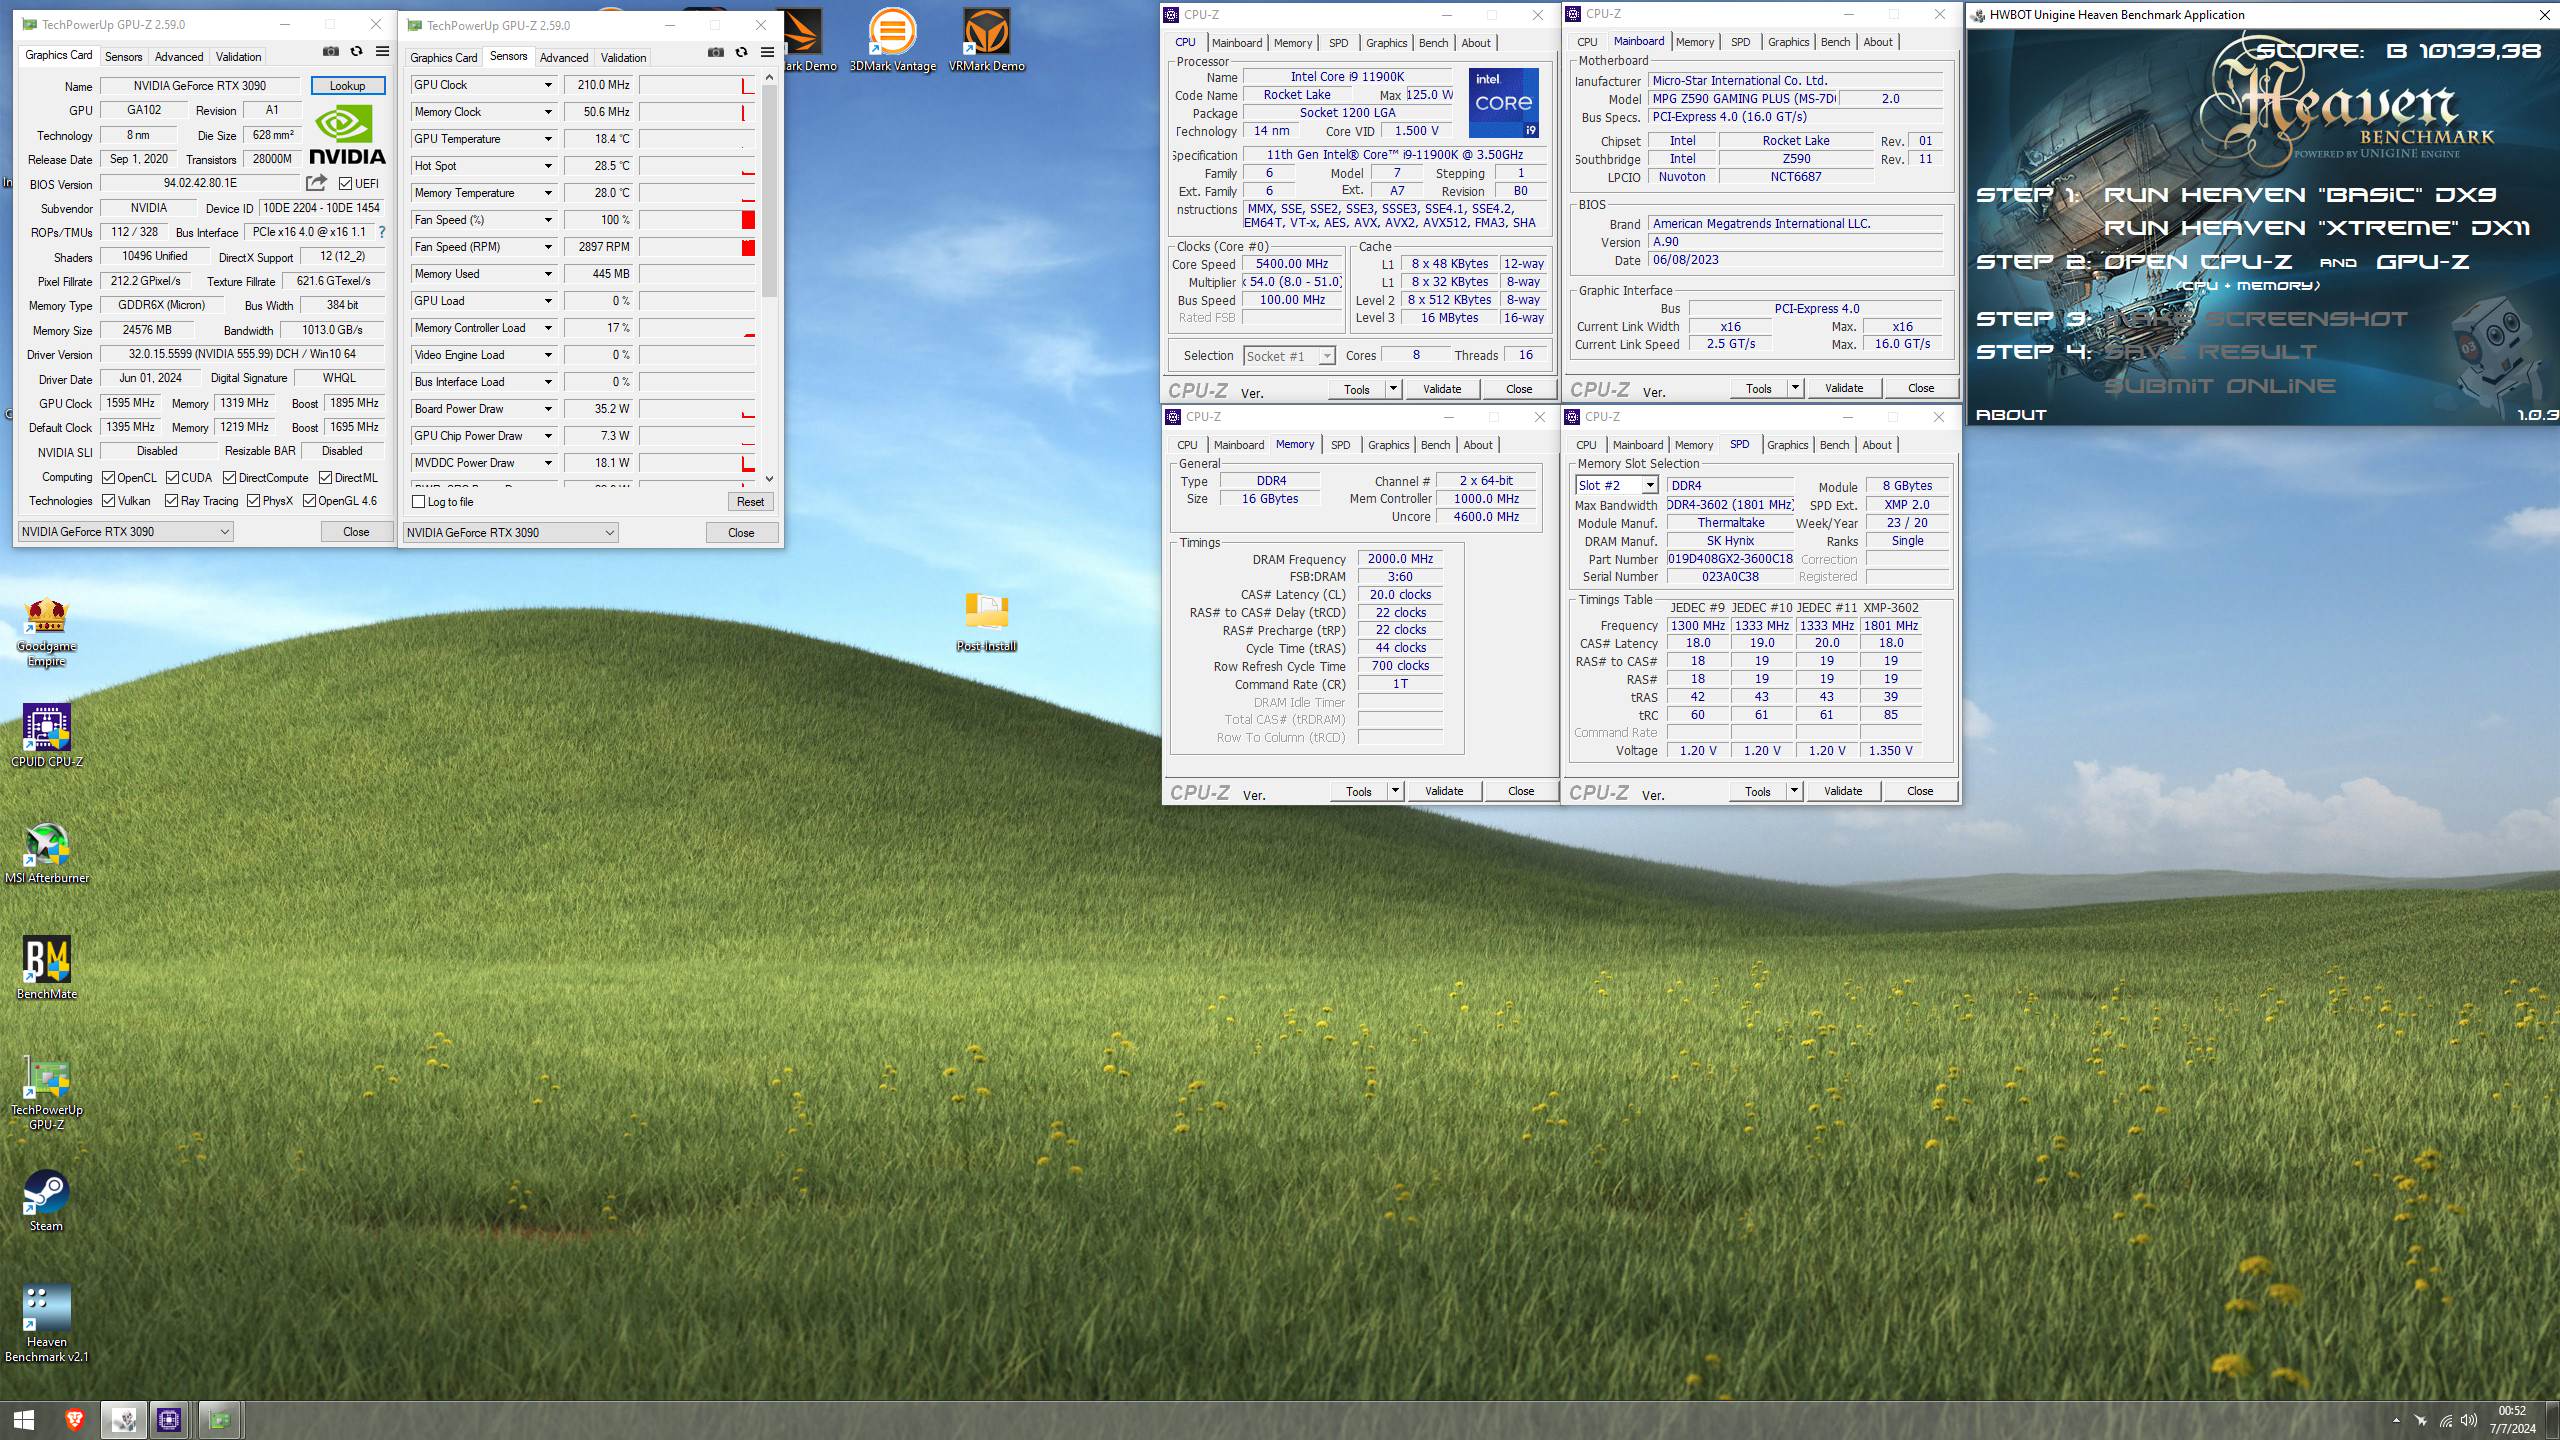
Task: Click Close button in CPU-Z Mainboard window
Action: 1920,388
